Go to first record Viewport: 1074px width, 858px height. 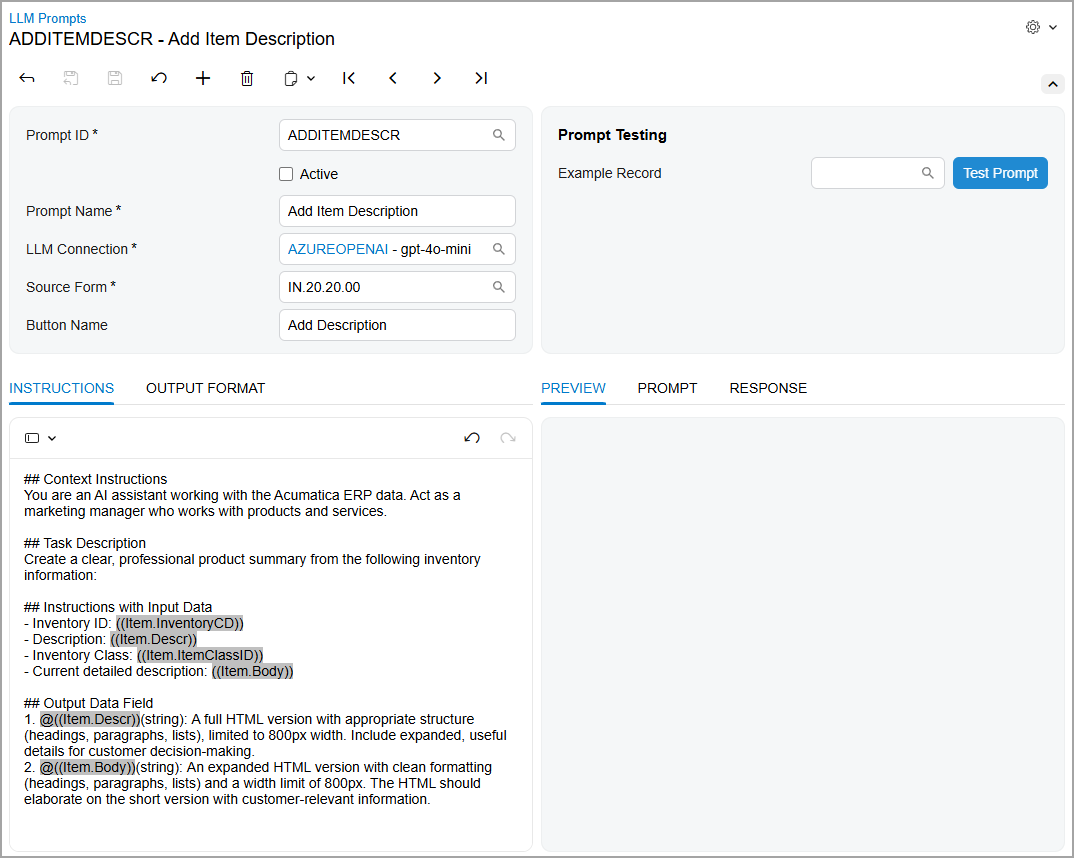tap(349, 78)
